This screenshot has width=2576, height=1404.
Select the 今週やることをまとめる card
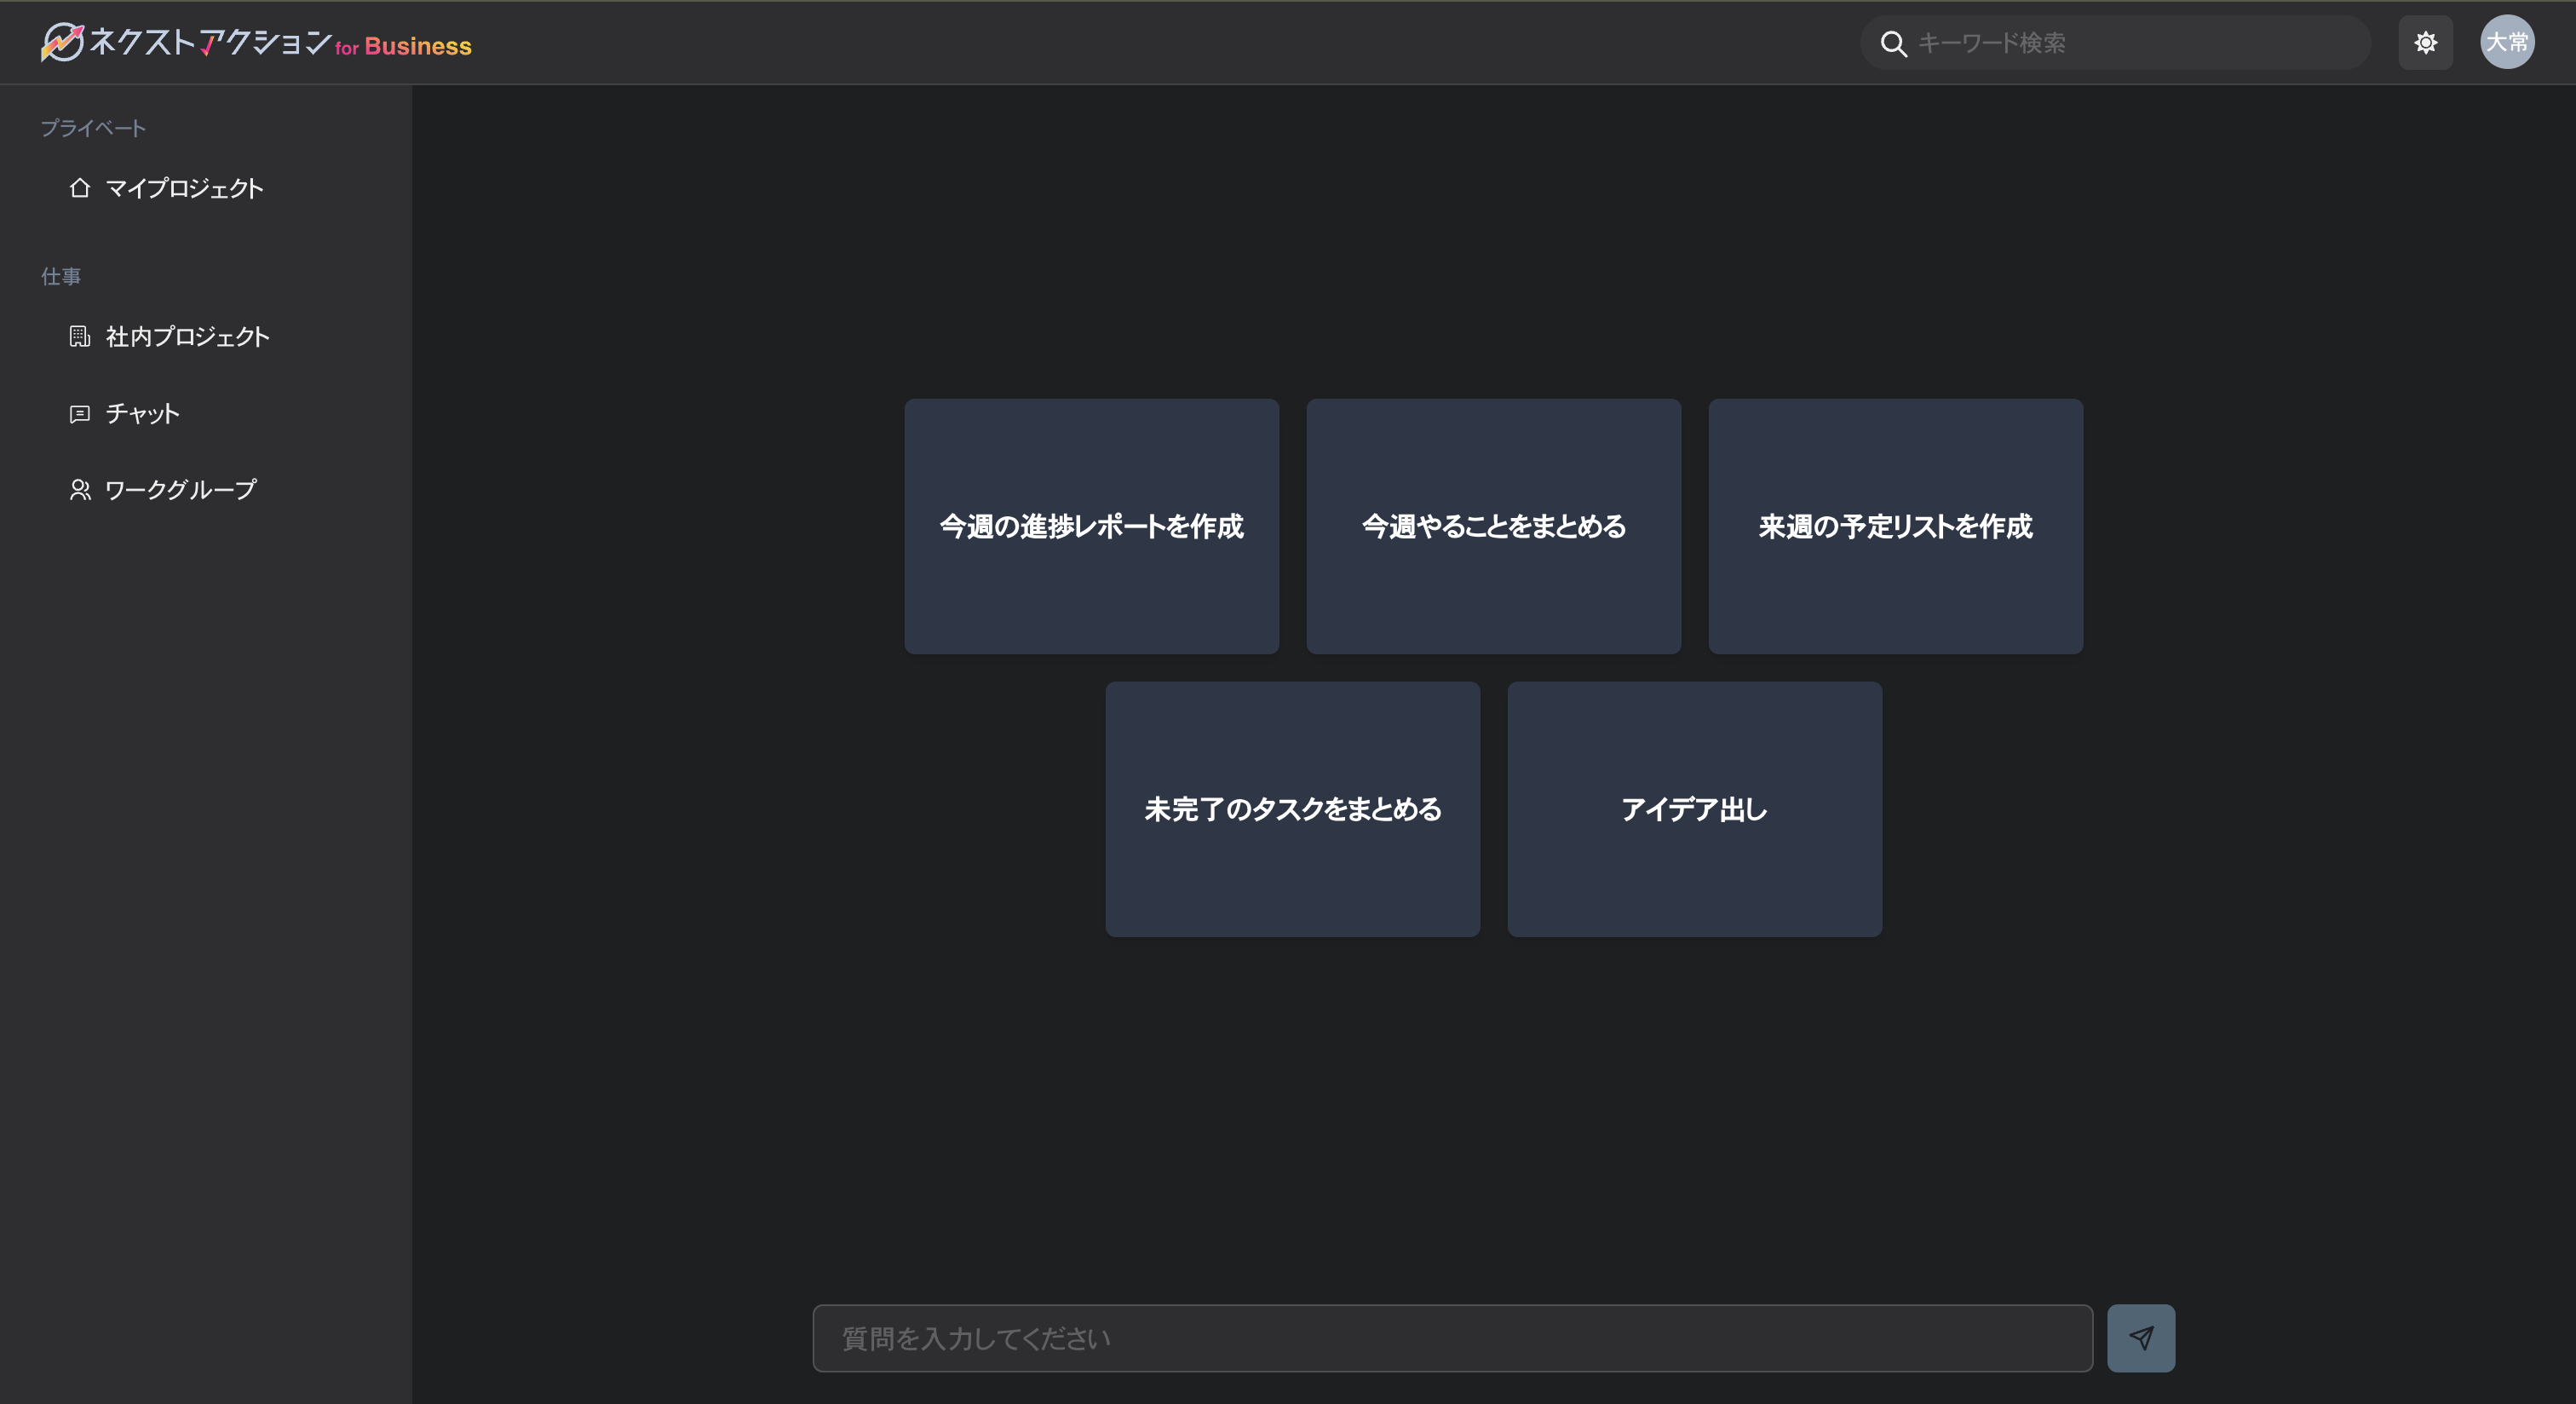pyautogui.click(x=1493, y=526)
